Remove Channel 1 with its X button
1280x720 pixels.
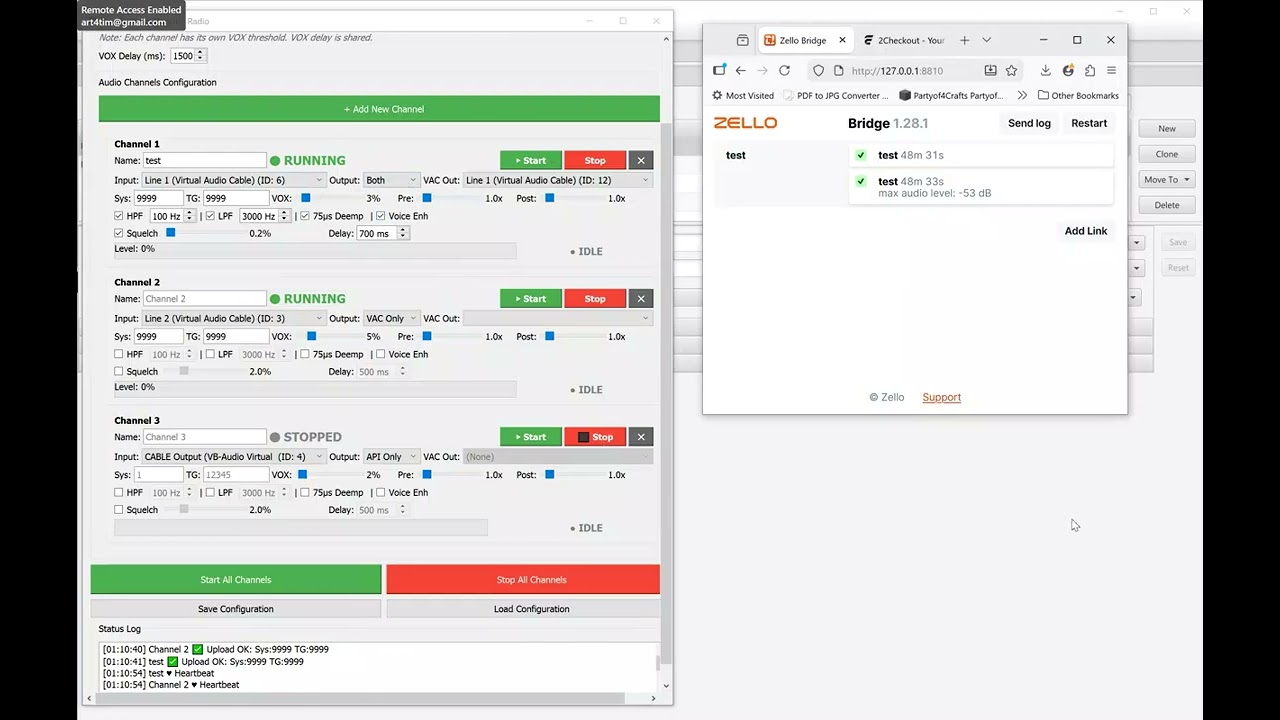tap(641, 160)
